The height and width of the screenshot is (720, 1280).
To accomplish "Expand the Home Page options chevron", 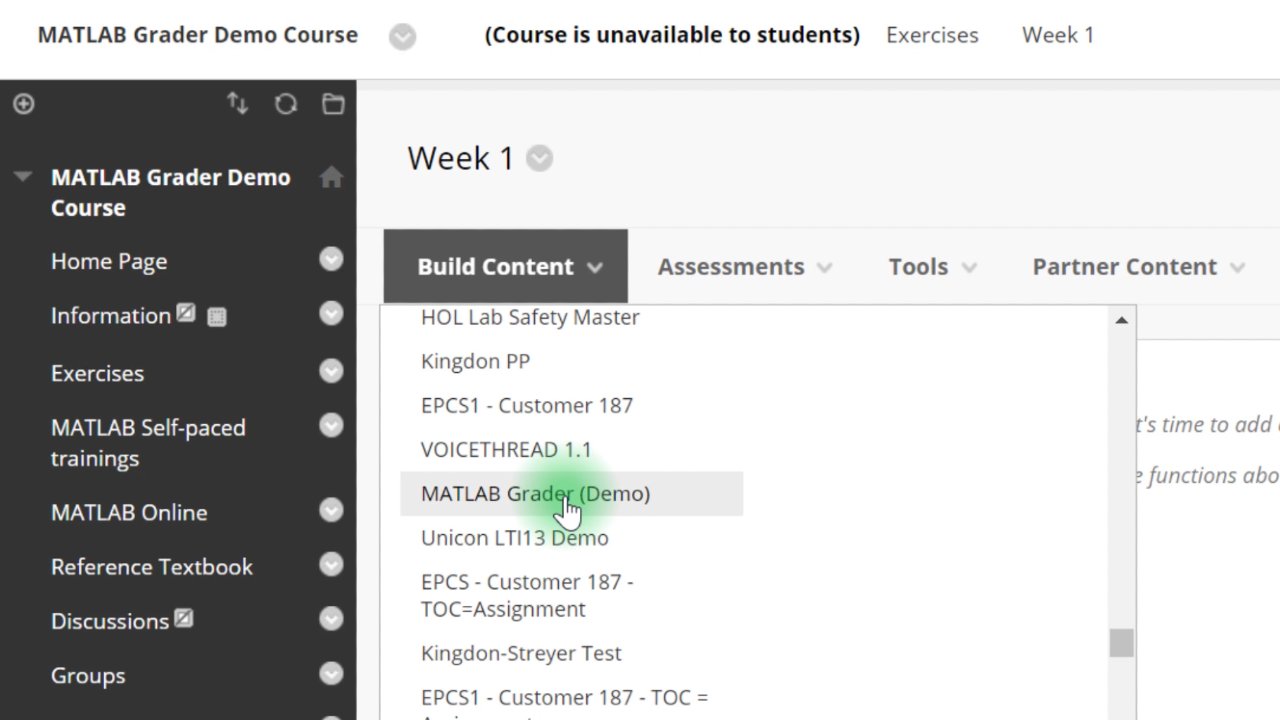I will (331, 259).
